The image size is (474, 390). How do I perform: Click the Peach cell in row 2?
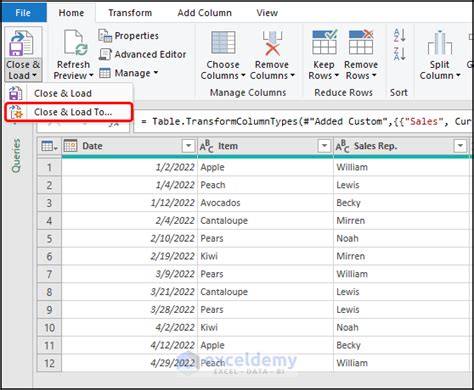click(x=265, y=185)
